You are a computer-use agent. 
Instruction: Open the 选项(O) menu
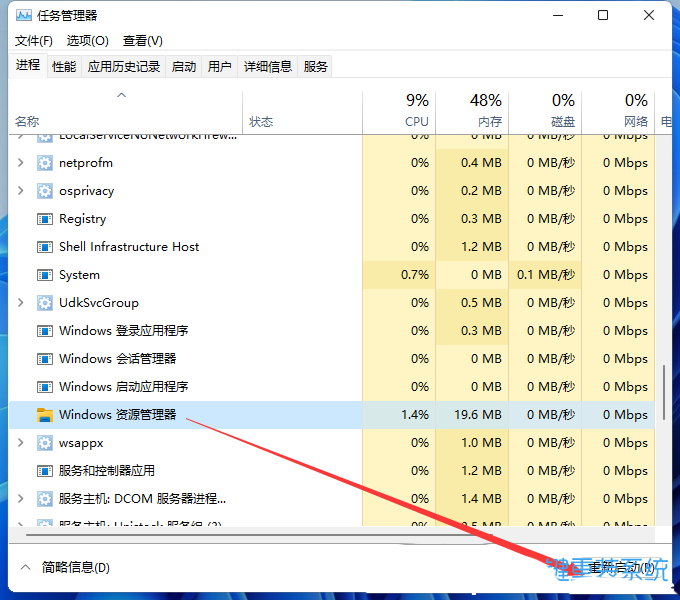coord(88,41)
